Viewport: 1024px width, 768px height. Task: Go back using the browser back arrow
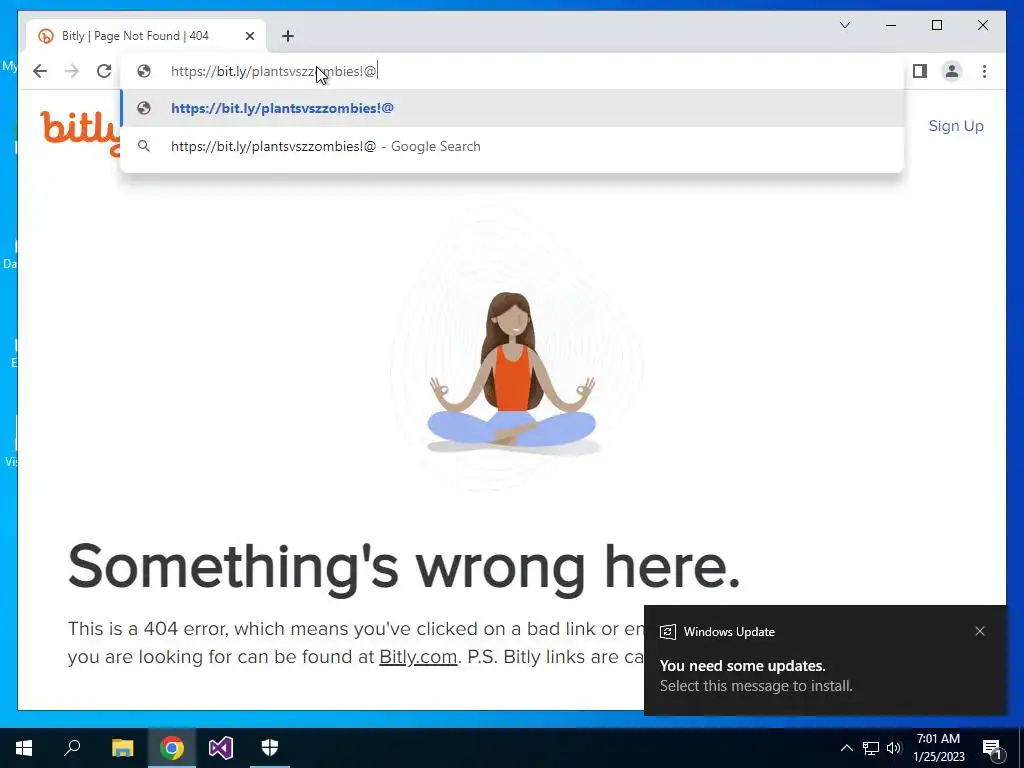point(40,71)
